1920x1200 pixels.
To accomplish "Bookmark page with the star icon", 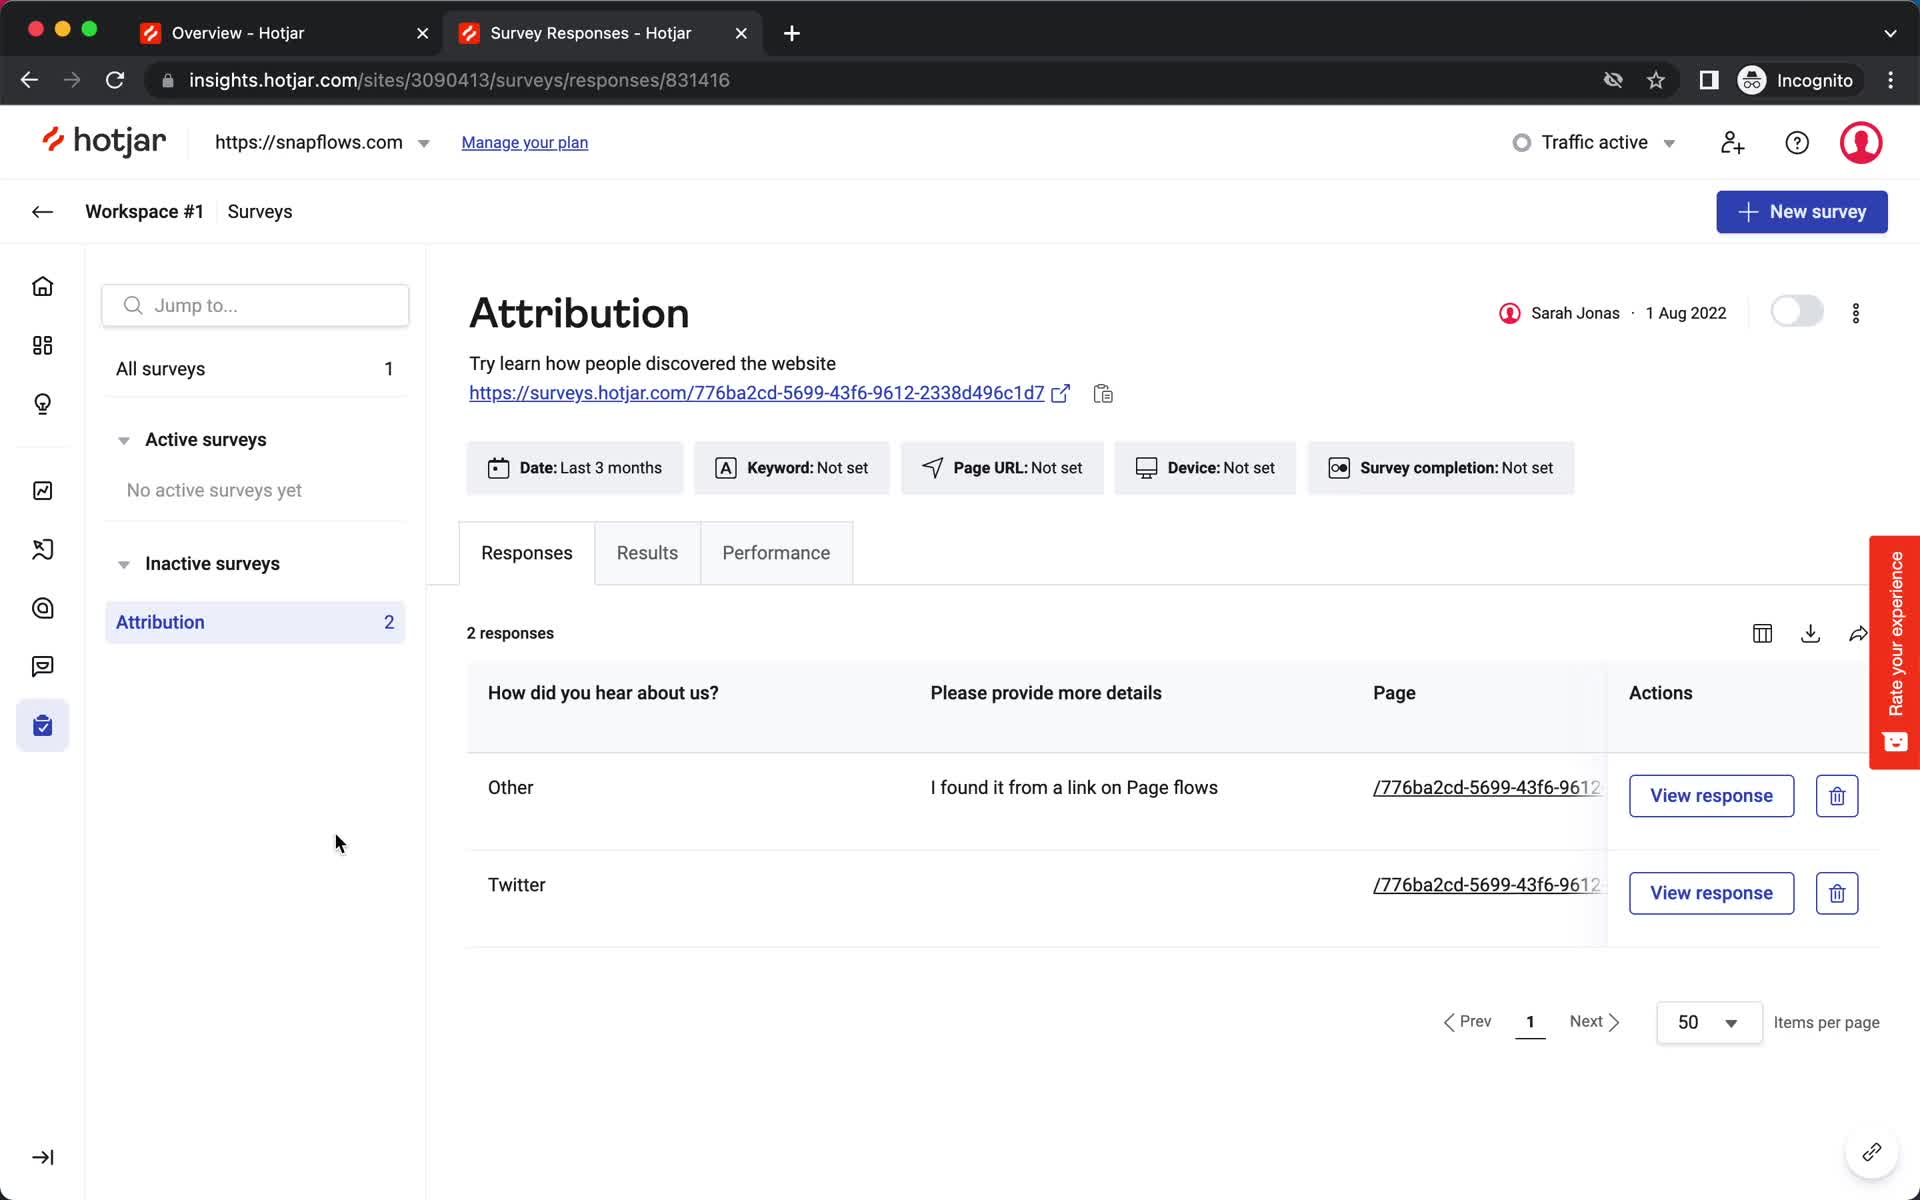I will pyautogui.click(x=1656, y=80).
